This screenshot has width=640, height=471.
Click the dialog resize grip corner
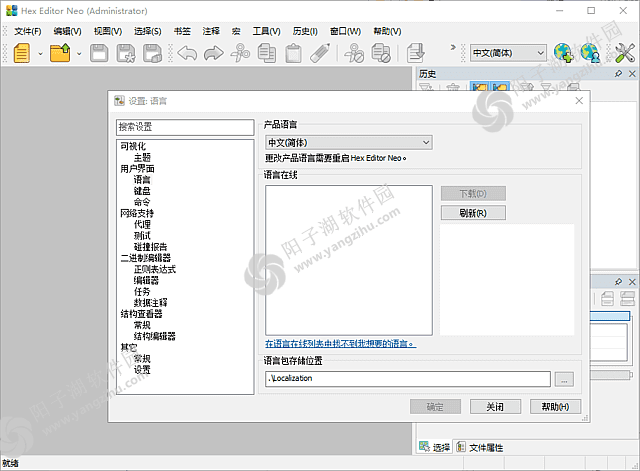585,418
